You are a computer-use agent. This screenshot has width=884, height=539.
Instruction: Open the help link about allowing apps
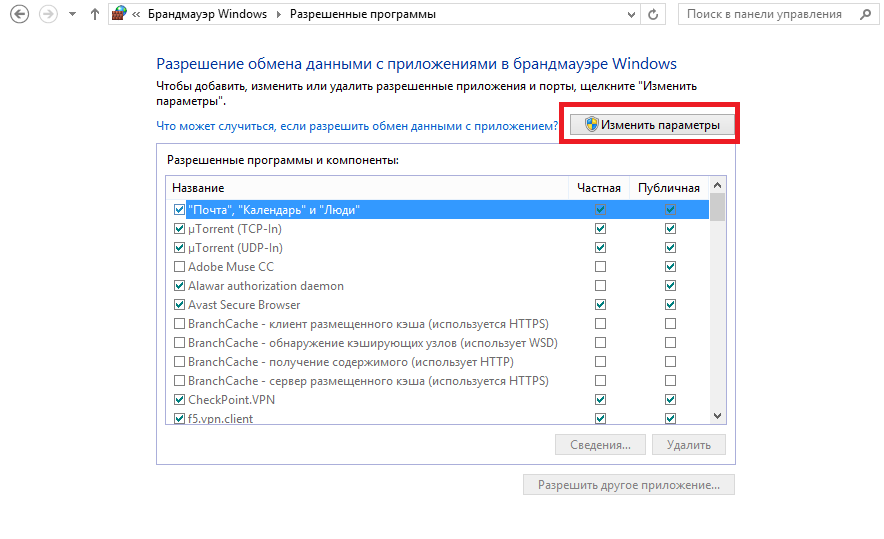click(x=357, y=126)
